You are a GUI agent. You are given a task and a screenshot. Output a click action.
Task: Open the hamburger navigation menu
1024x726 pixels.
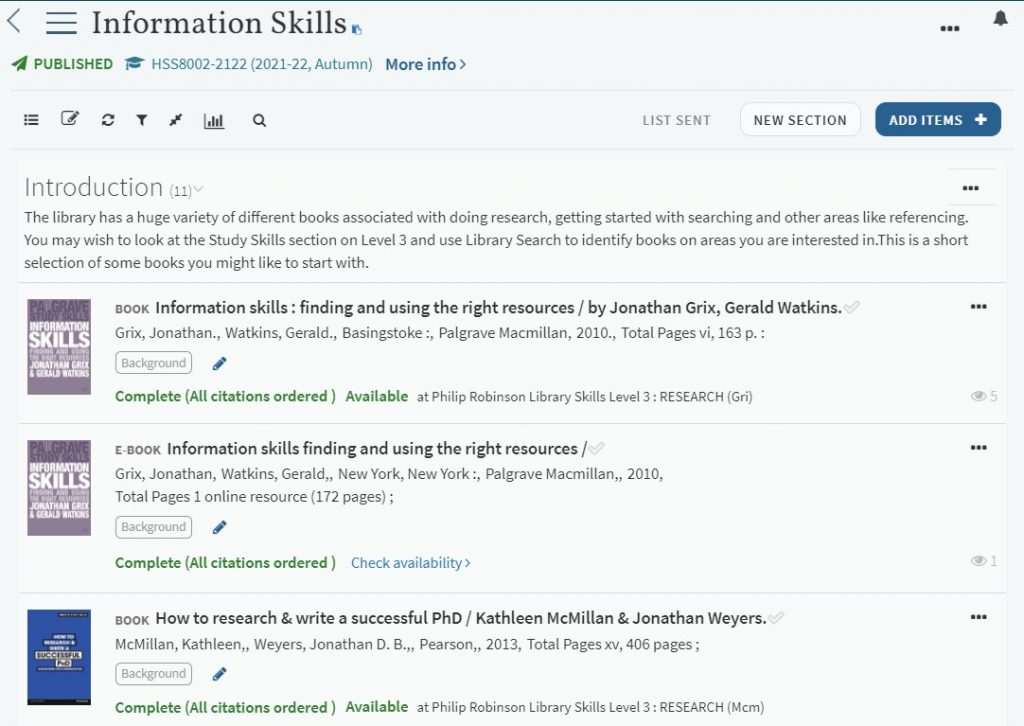pyautogui.click(x=61, y=23)
